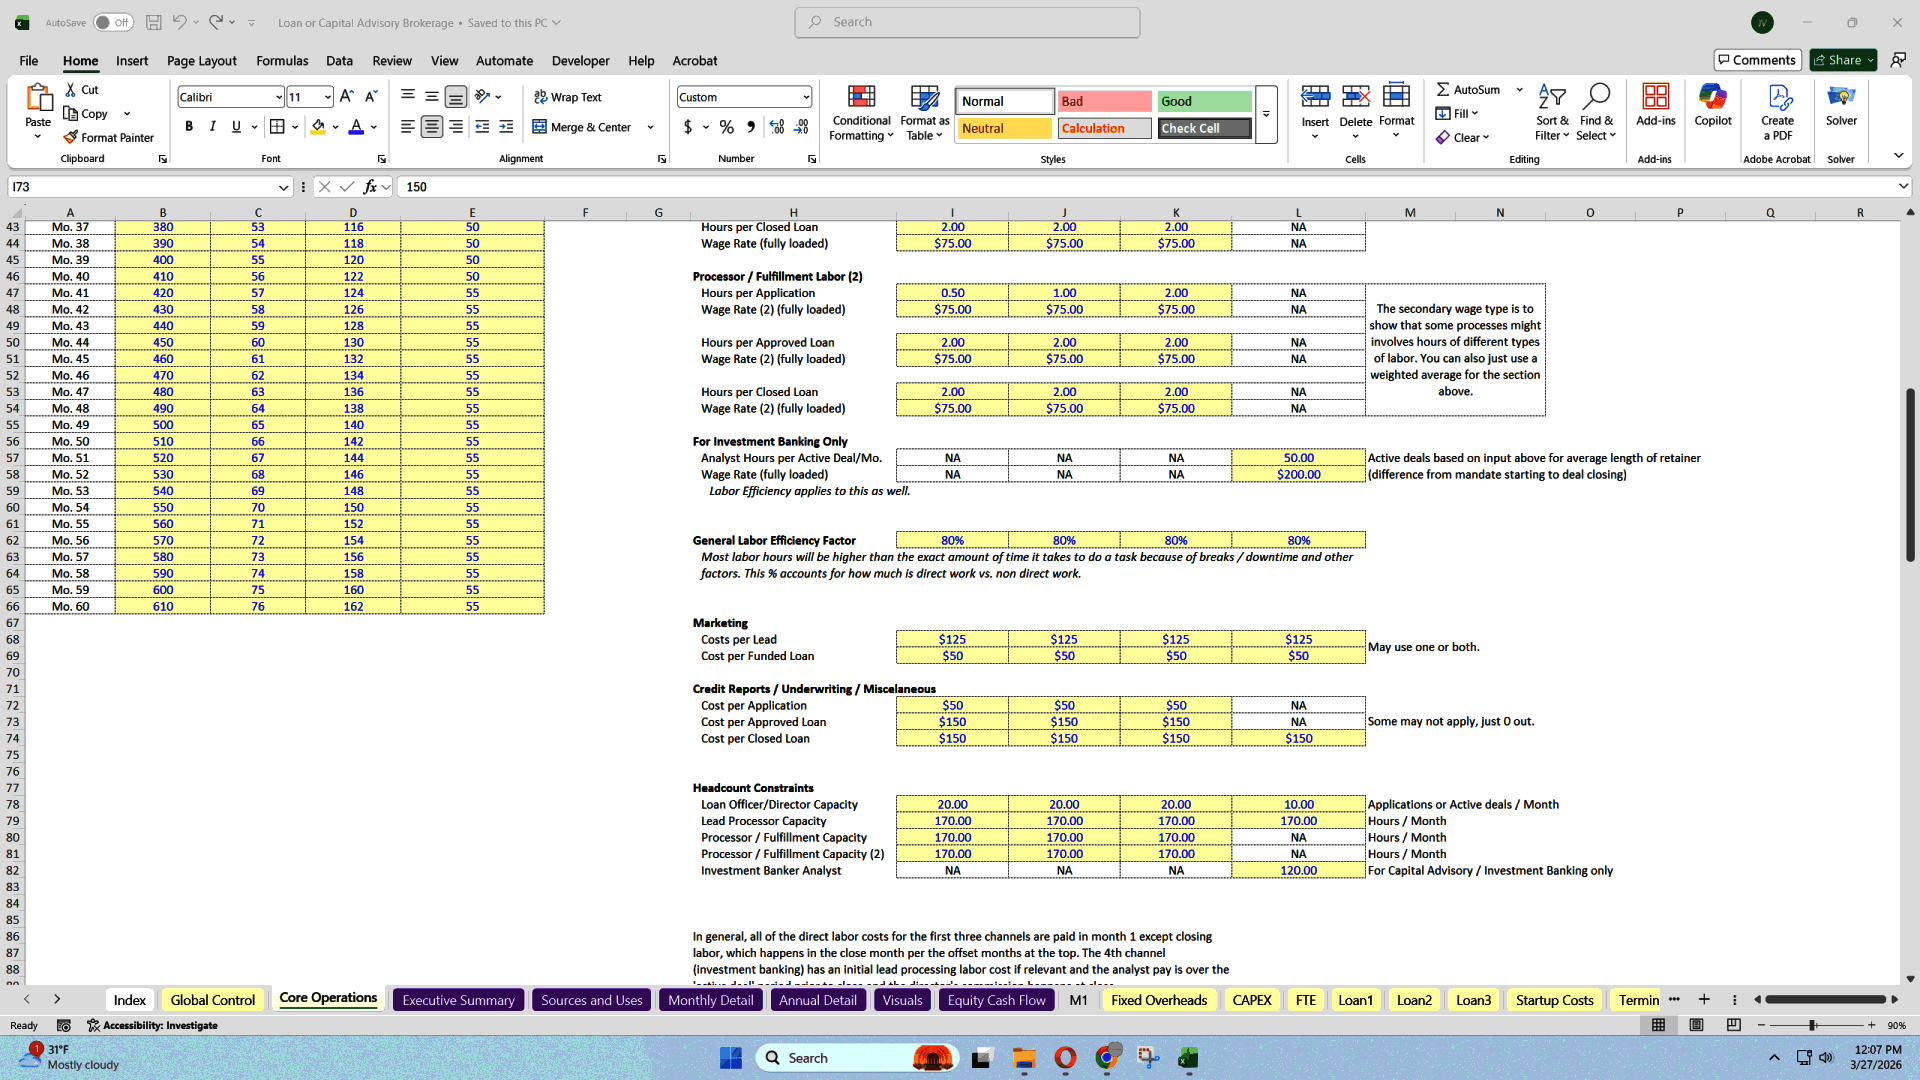Adjust the zoom slider
The width and height of the screenshot is (1920, 1080).
coord(1812,1025)
